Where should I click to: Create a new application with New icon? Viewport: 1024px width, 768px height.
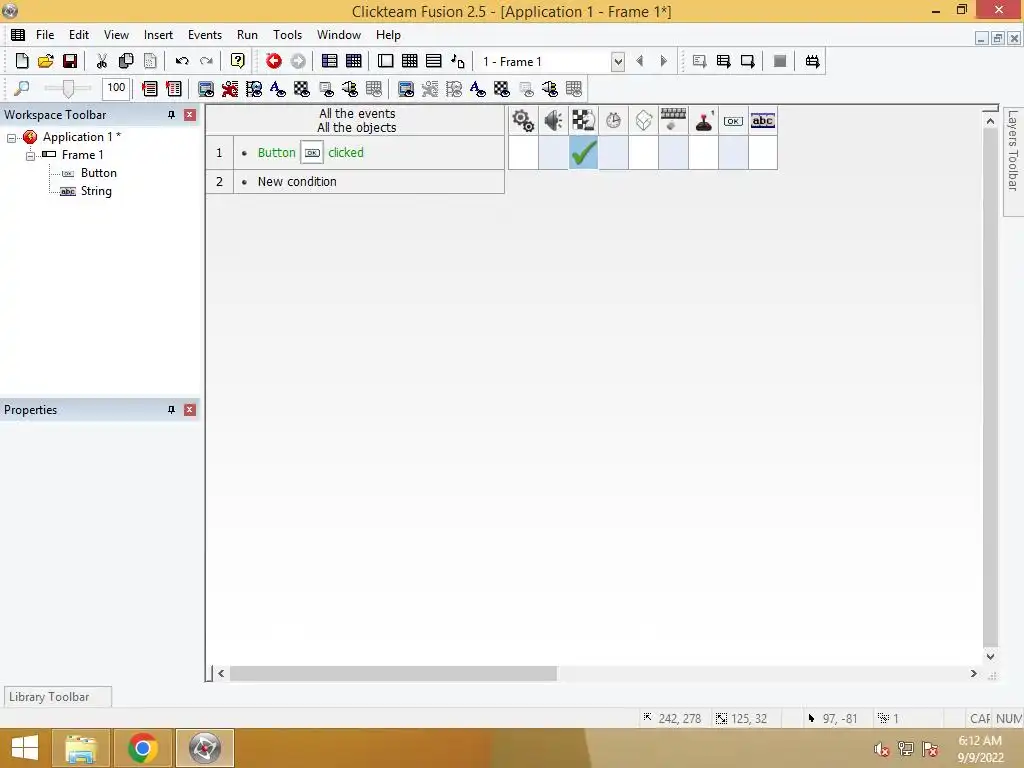22,61
